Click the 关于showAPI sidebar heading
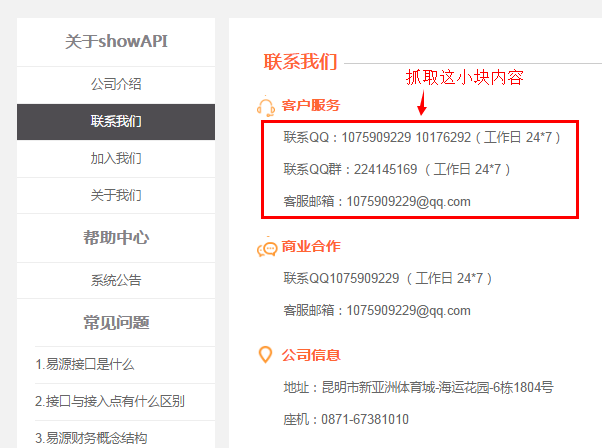The width and height of the screenshot is (602, 448). [x=116, y=41]
